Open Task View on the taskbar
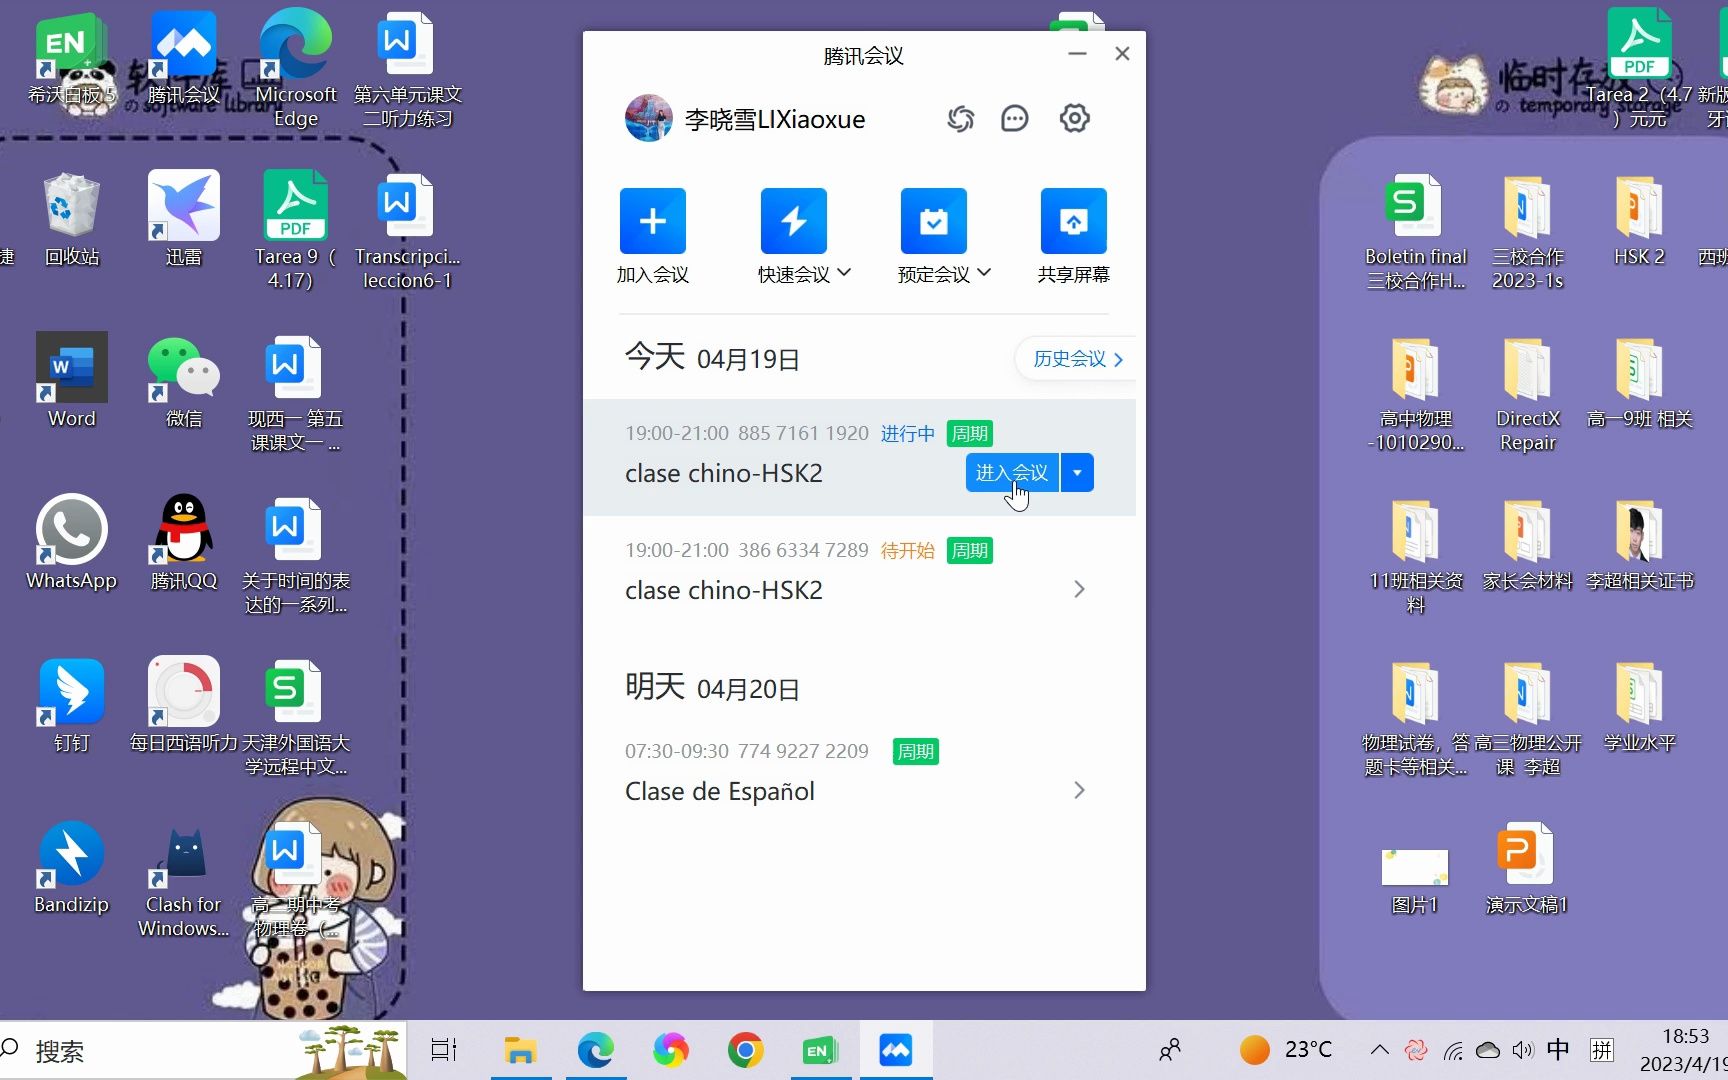The width and height of the screenshot is (1728, 1080). [x=444, y=1050]
